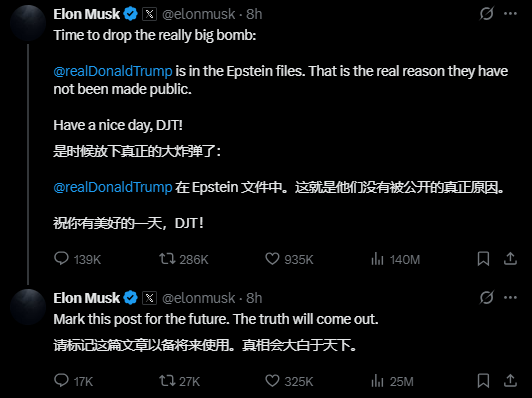Image resolution: width=532 pixels, height=398 pixels.
Task: Click the X affiliate badge on second post
Action: (x=149, y=298)
